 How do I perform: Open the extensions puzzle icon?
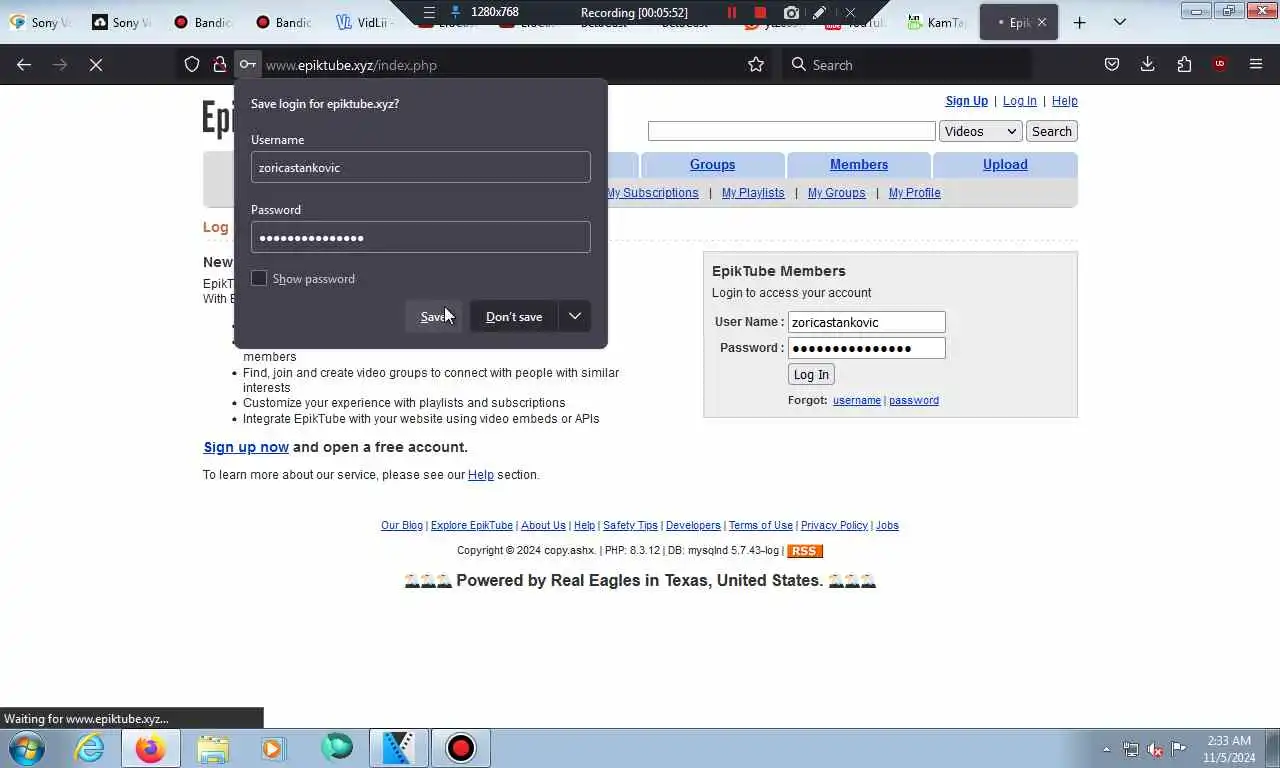1184,65
